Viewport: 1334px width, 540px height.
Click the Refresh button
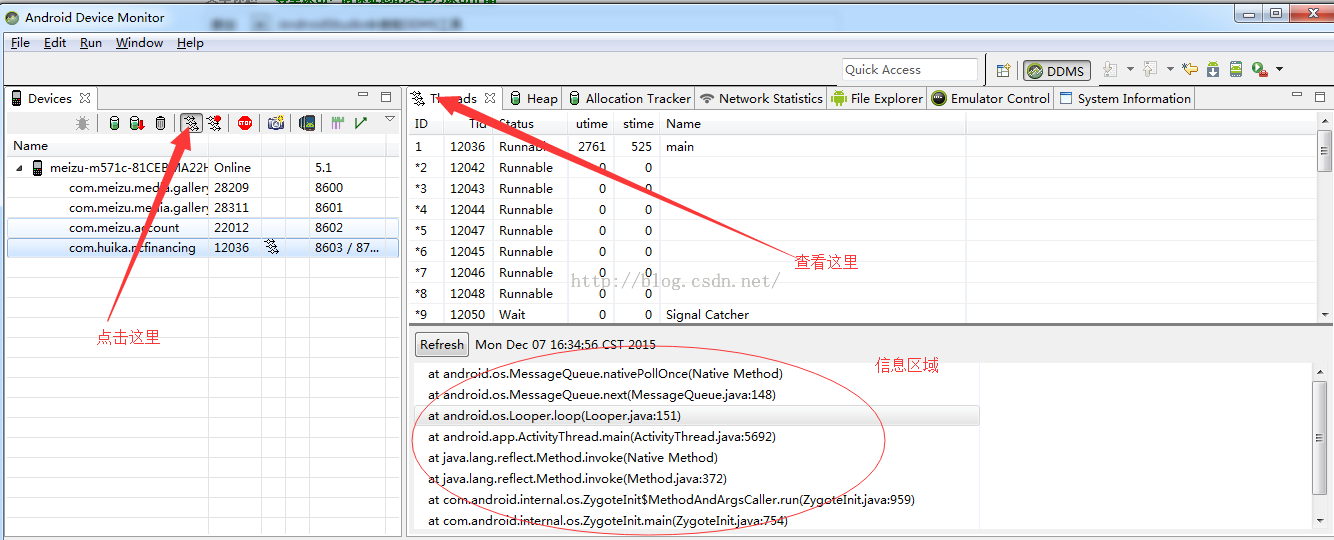point(442,344)
